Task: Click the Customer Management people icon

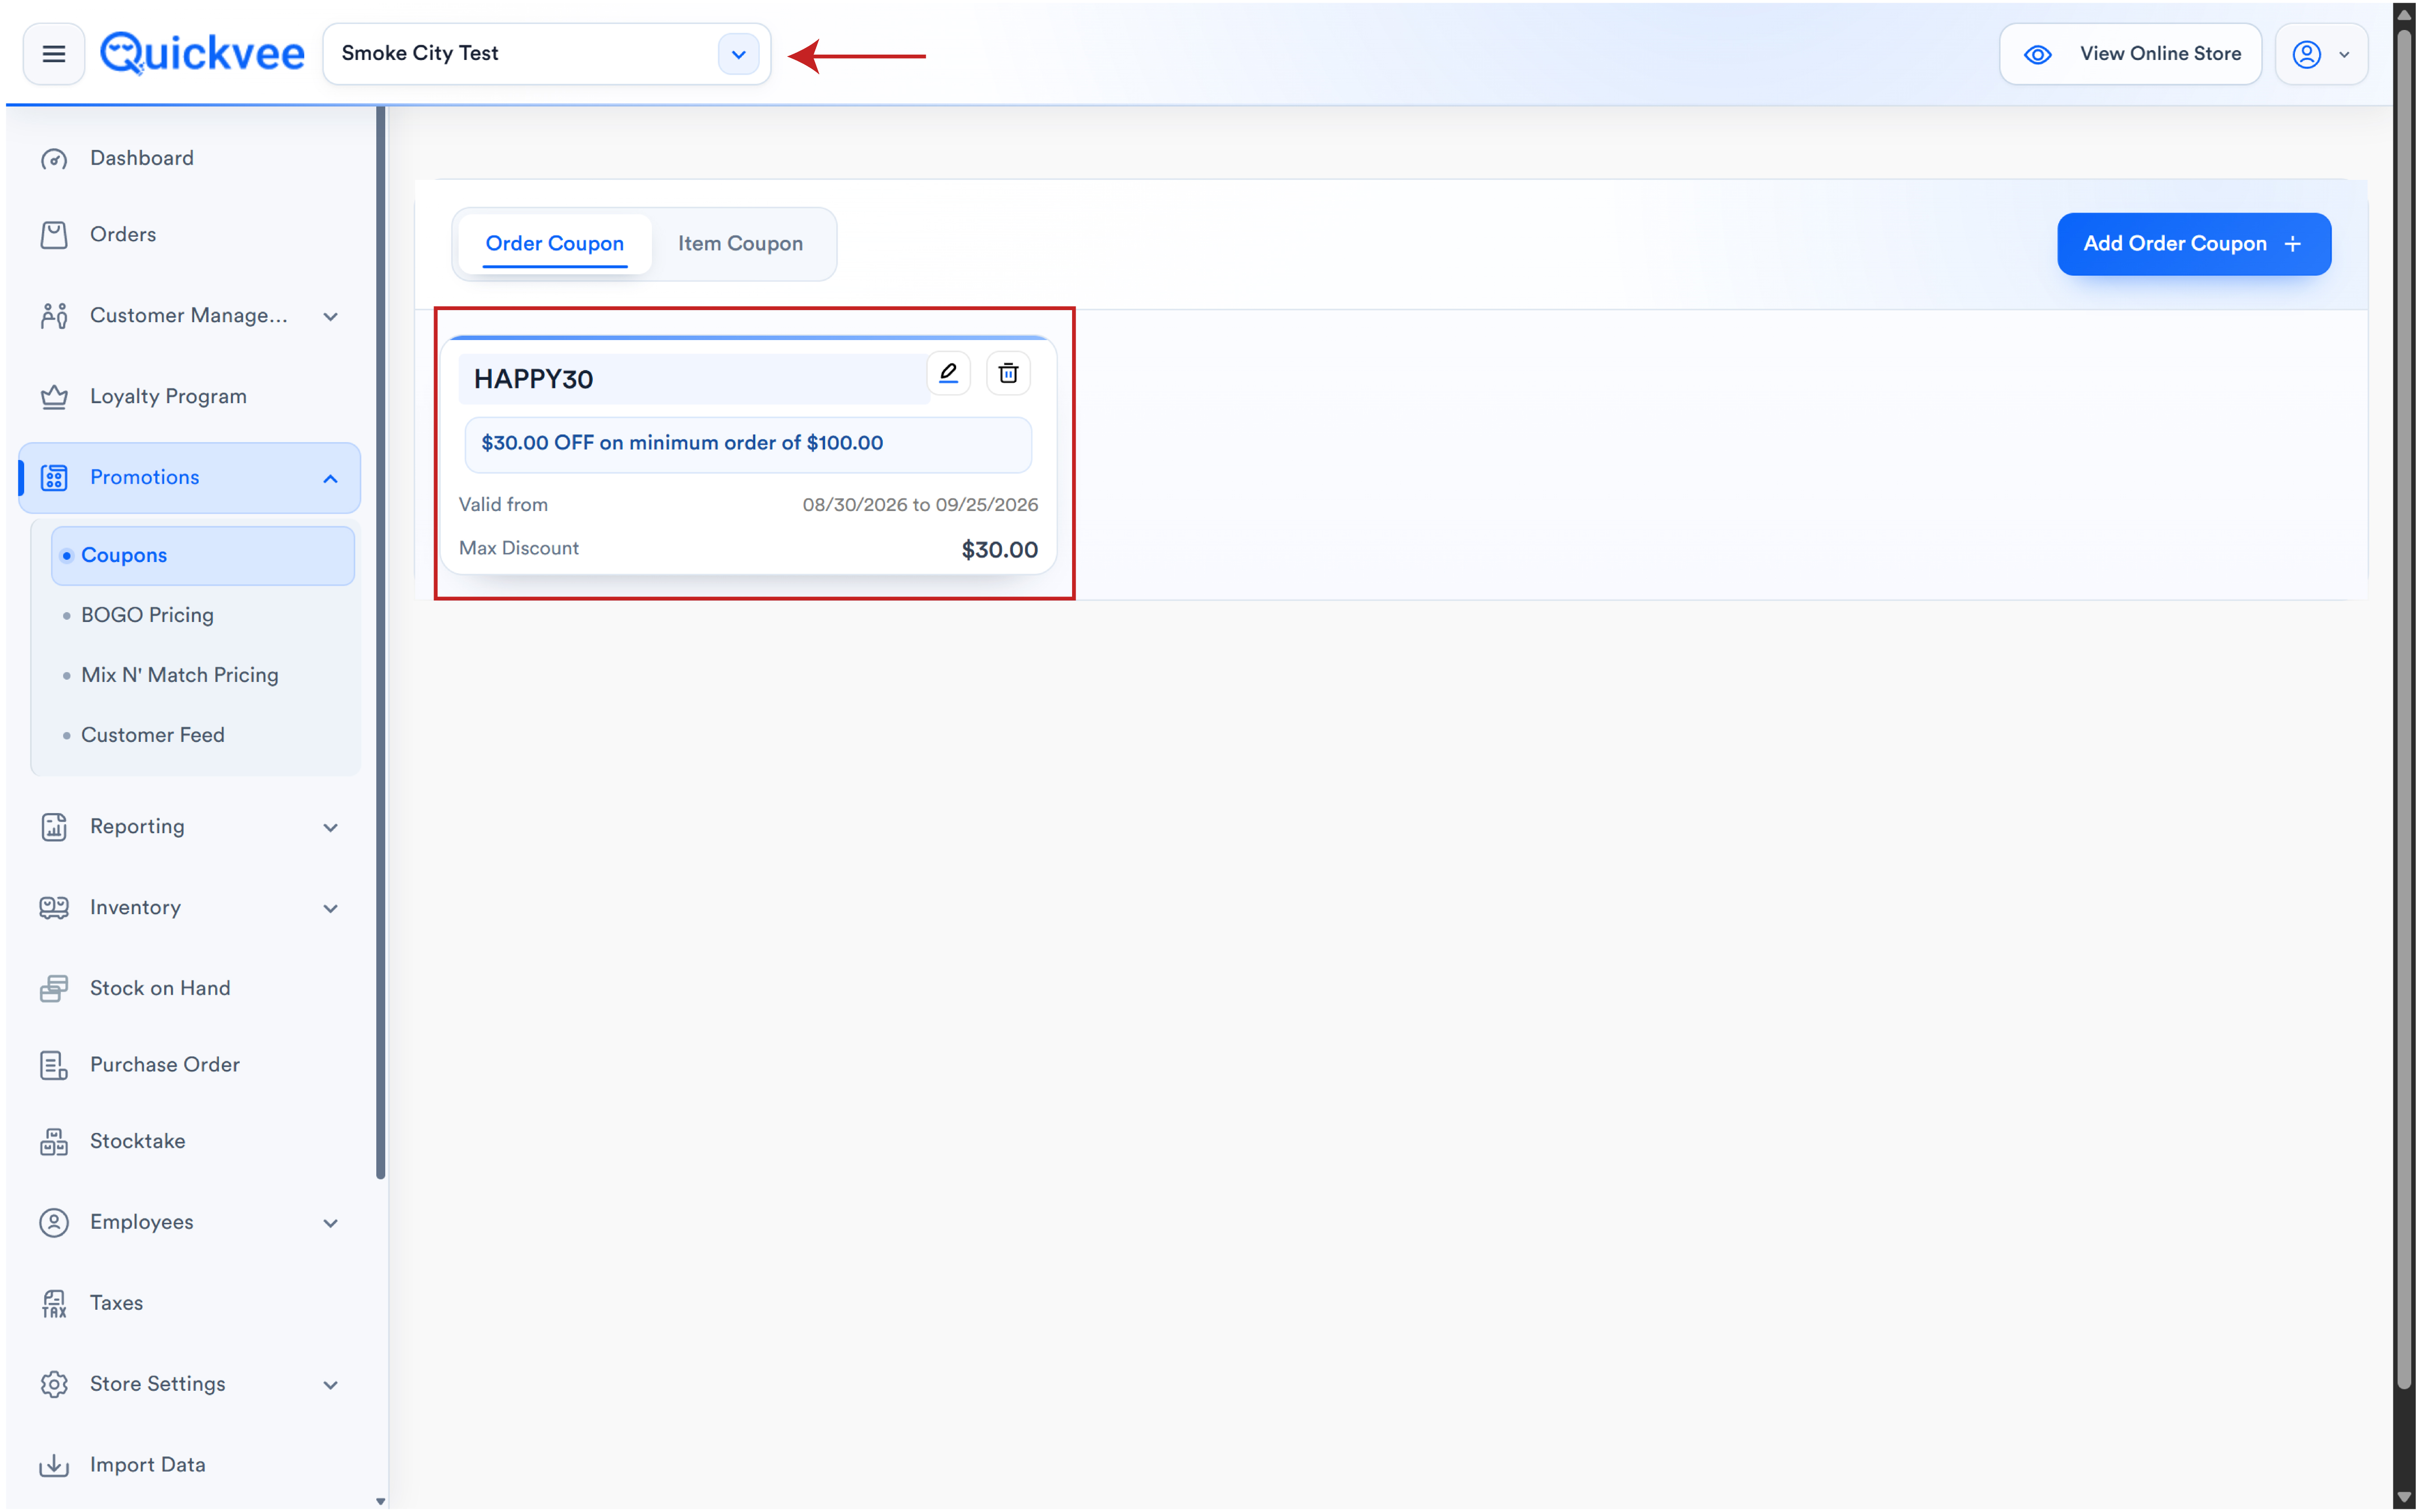Action: [54, 316]
